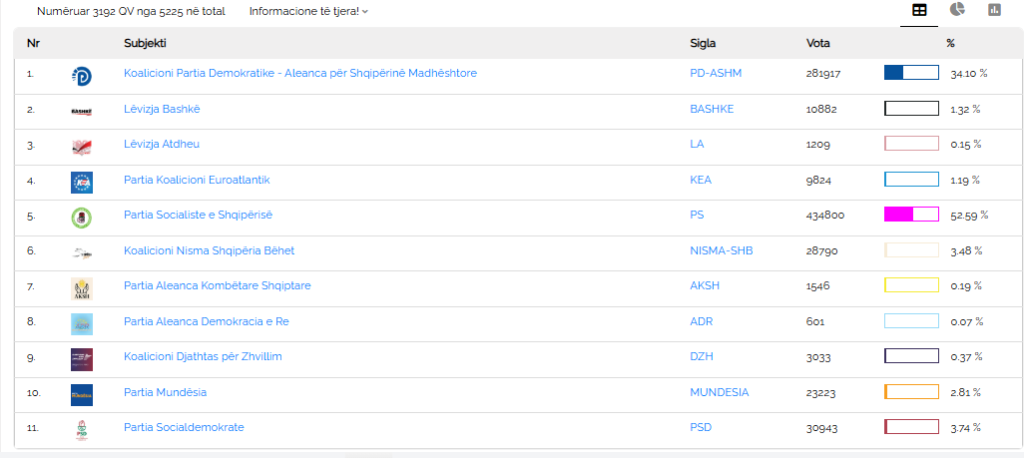
Task: Click the 'Vota' column header
Action: [818, 43]
